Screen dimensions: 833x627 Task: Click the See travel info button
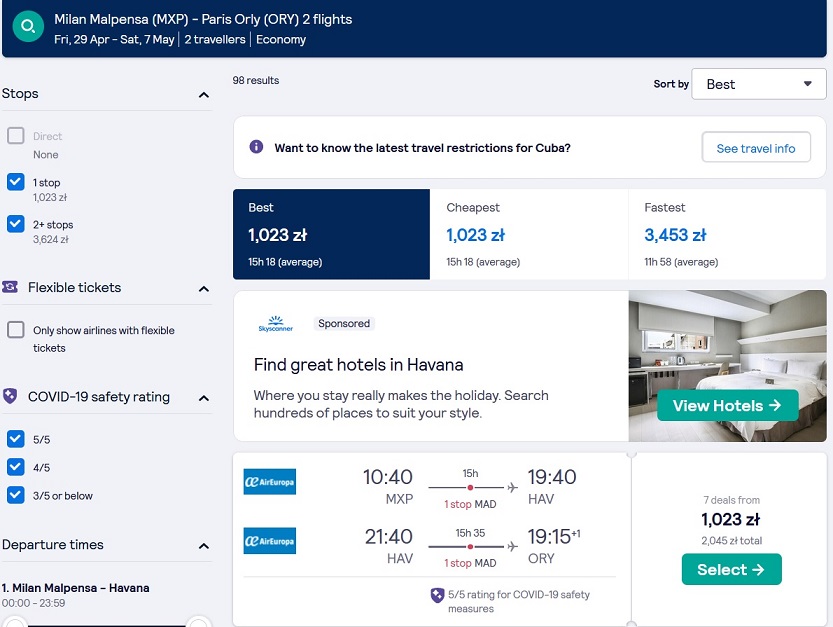point(755,148)
